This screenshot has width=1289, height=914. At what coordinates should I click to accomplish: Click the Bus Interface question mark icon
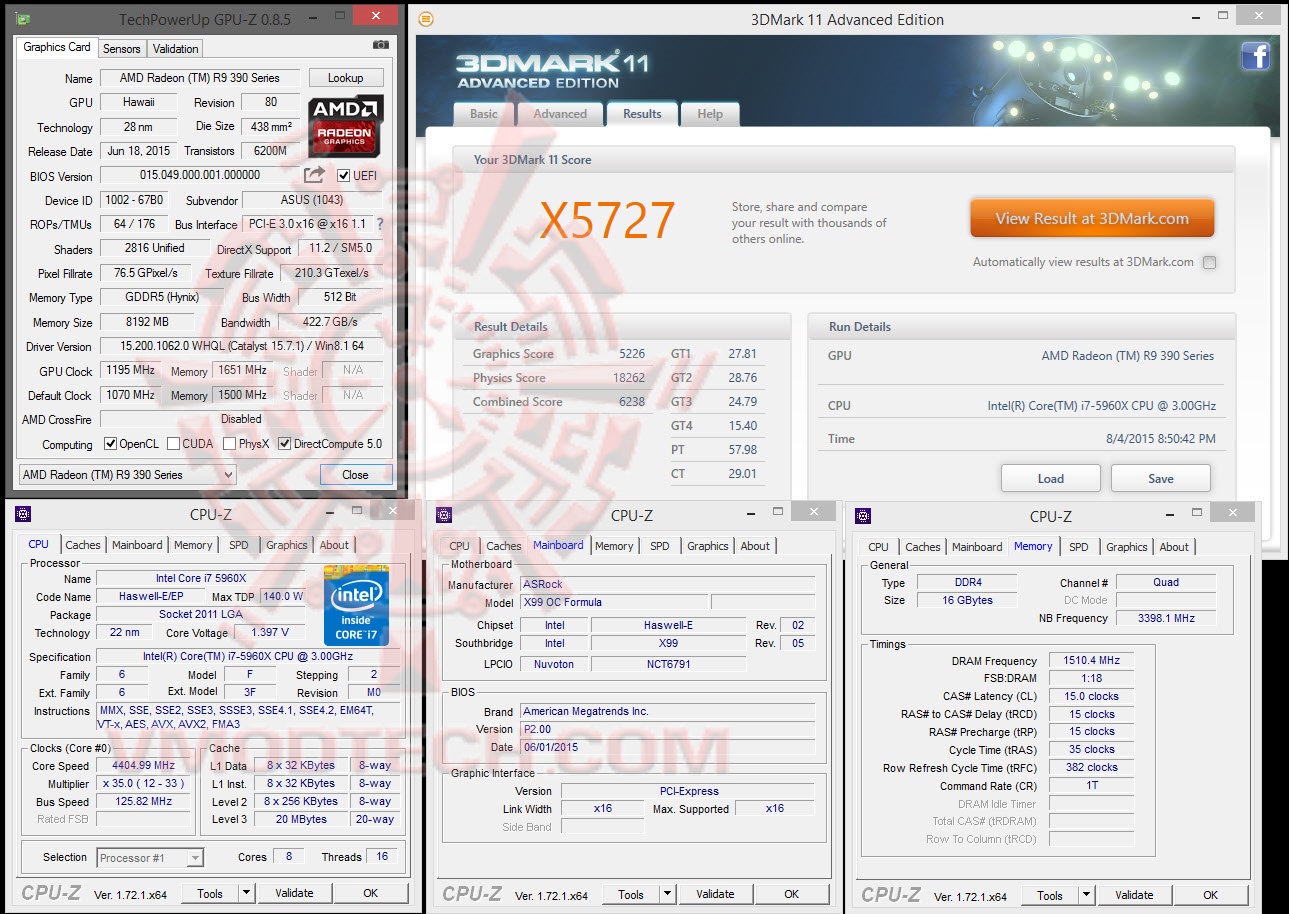[x=379, y=224]
